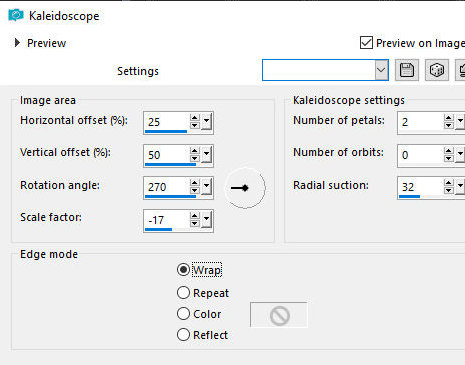Open Radial suction dropdown arrow
Image resolution: width=465 pixels, height=365 pixels.
pyautogui.click(x=460, y=187)
